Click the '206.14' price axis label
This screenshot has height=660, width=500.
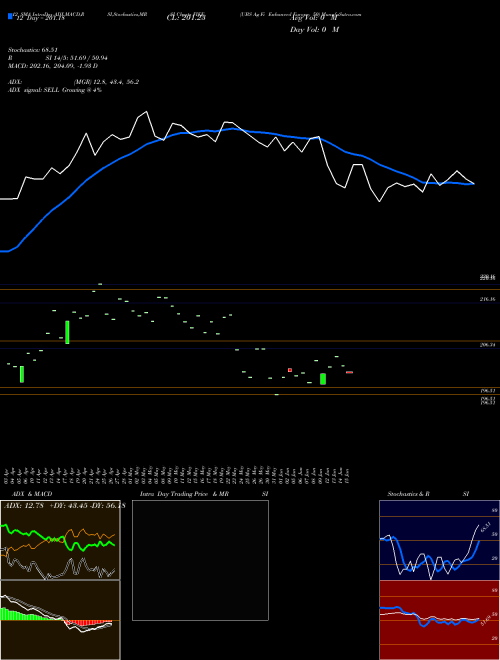coord(487,345)
